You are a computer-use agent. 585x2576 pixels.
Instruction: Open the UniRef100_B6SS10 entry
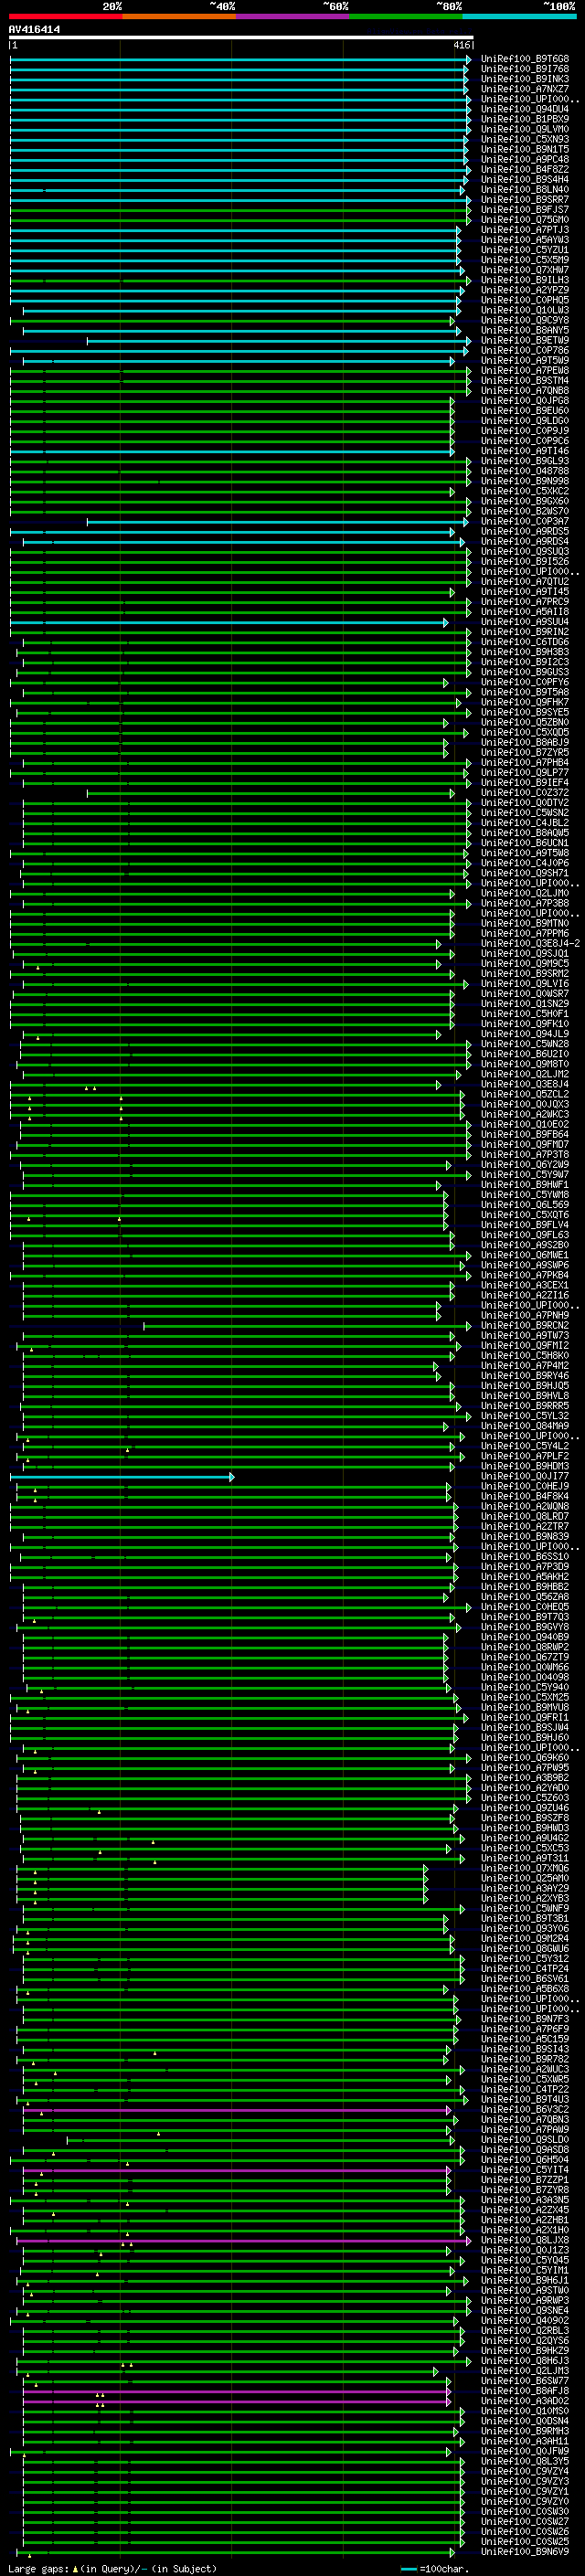tap(525, 1557)
